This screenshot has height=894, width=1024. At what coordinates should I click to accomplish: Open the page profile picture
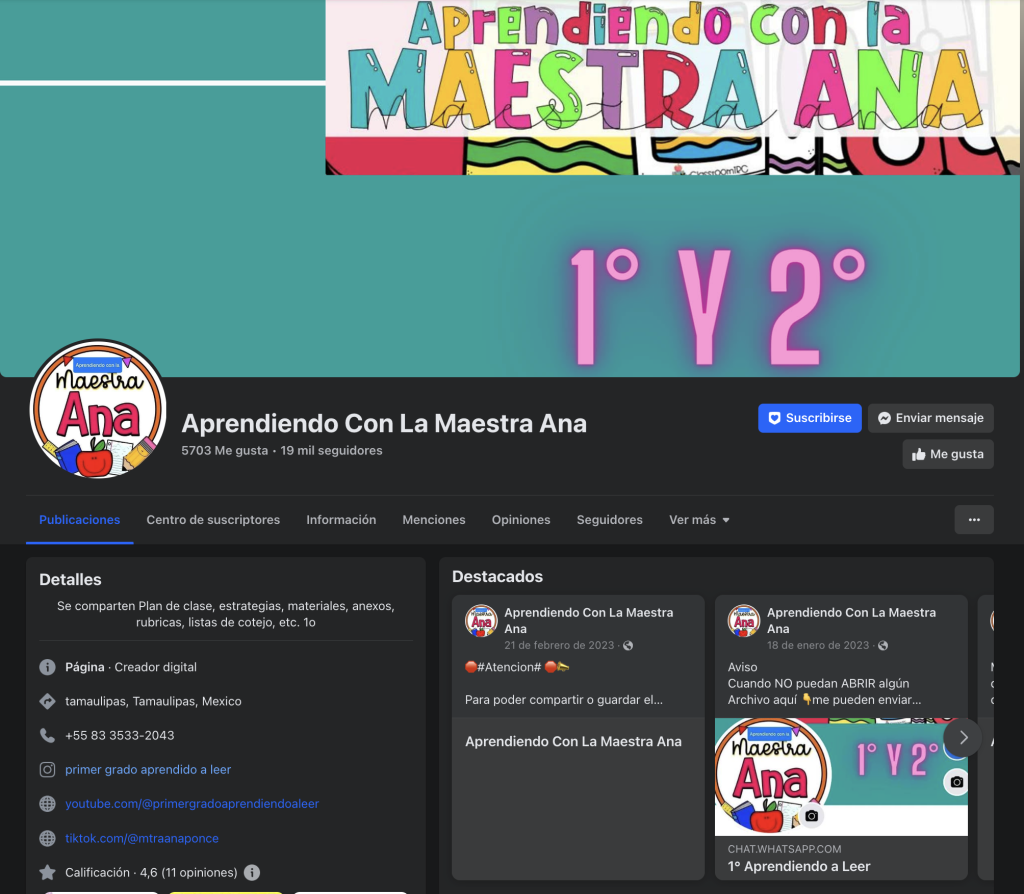click(x=98, y=409)
